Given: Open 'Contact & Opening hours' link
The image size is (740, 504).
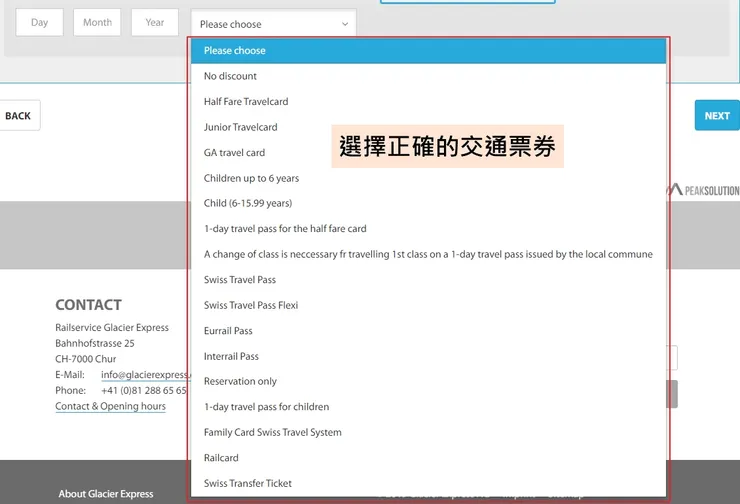Looking at the screenshot, I should pos(110,406).
